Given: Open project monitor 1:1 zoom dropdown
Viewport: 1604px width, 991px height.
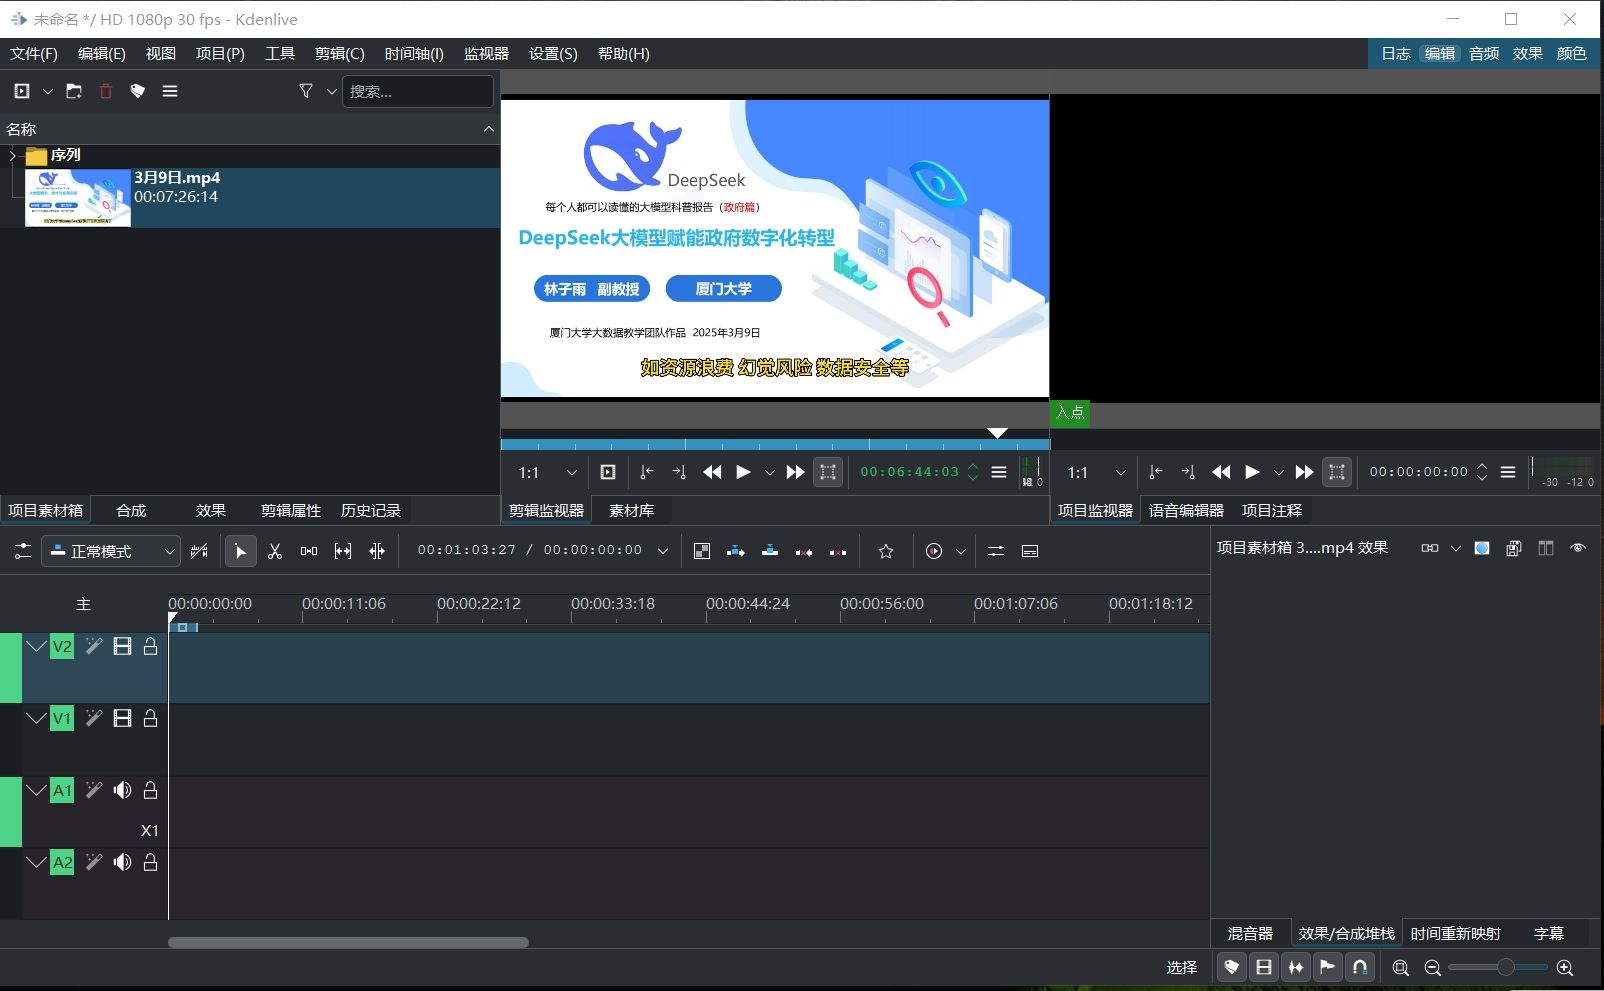Looking at the screenshot, I should coord(1097,472).
